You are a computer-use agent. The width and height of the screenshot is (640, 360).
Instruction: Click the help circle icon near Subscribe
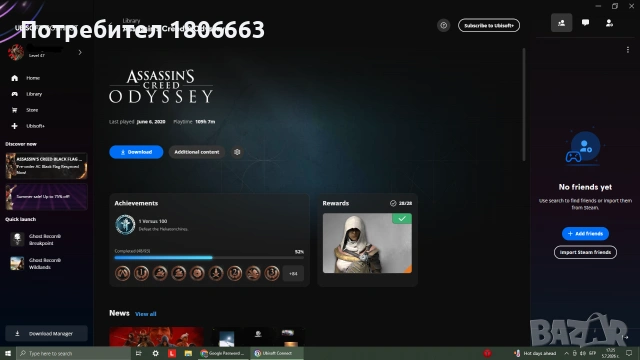click(444, 25)
